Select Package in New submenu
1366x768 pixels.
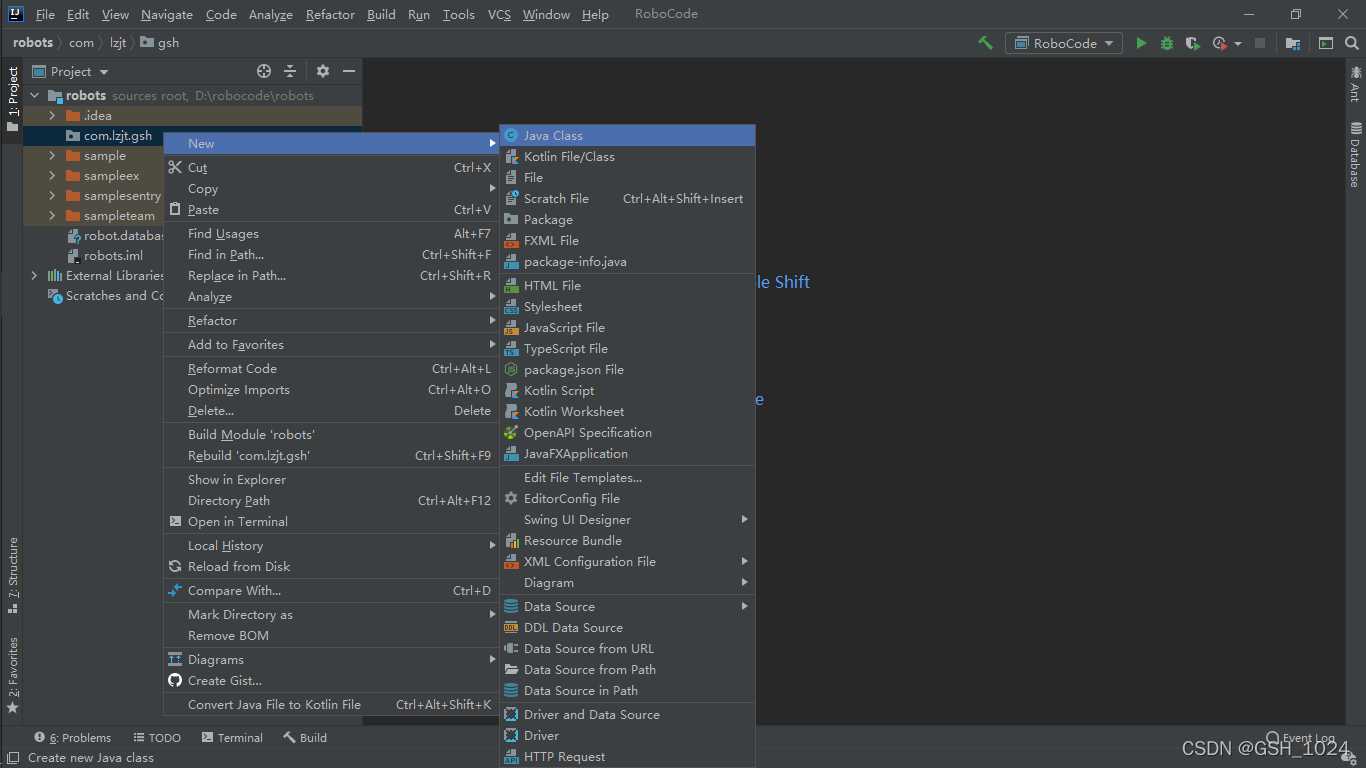pos(627,220)
